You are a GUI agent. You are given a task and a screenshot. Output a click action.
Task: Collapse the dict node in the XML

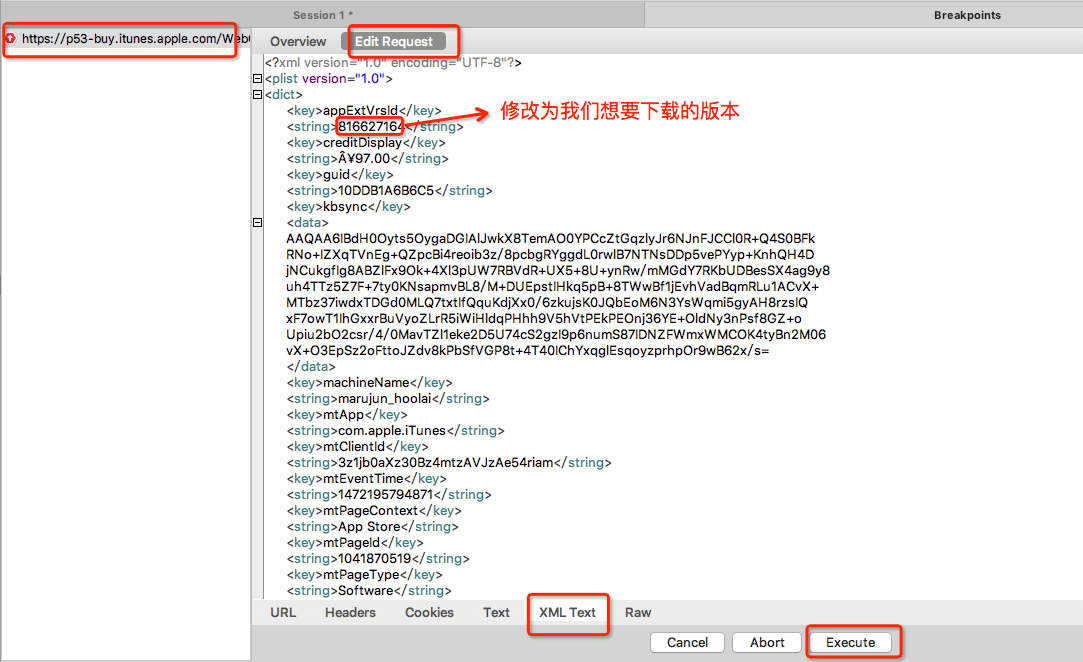click(x=257, y=95)
